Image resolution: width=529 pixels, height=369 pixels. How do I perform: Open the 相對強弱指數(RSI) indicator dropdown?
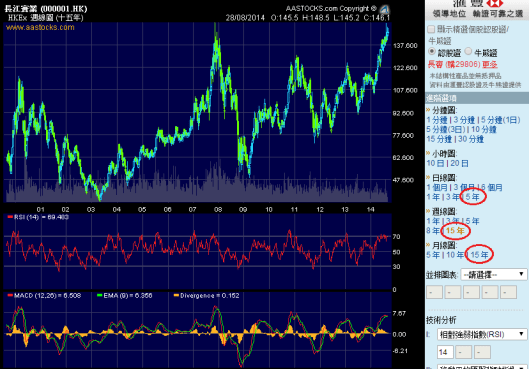point(482,334)
